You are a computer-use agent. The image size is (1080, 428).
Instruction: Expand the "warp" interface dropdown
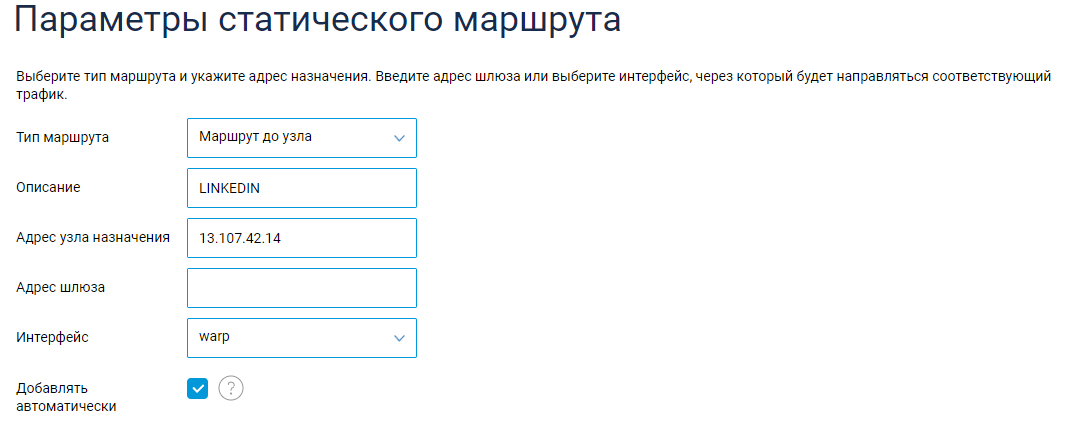(301, 338)
